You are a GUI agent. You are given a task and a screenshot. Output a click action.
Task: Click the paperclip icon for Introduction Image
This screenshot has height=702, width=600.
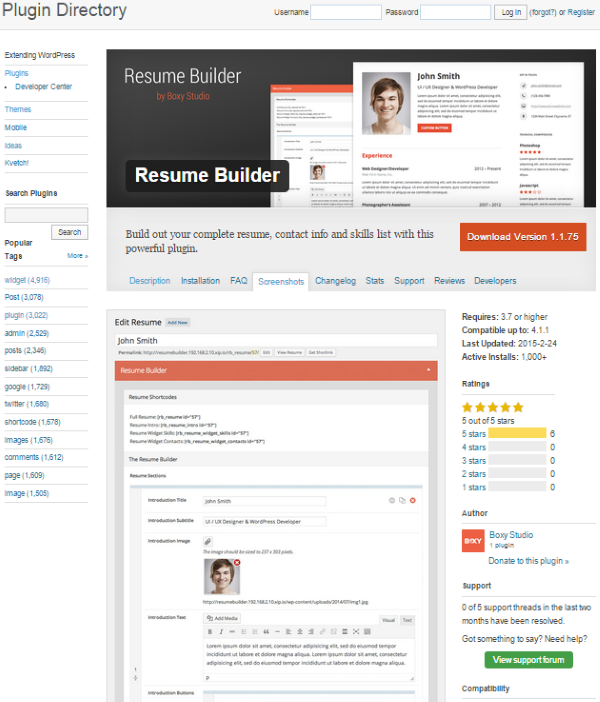208,541
